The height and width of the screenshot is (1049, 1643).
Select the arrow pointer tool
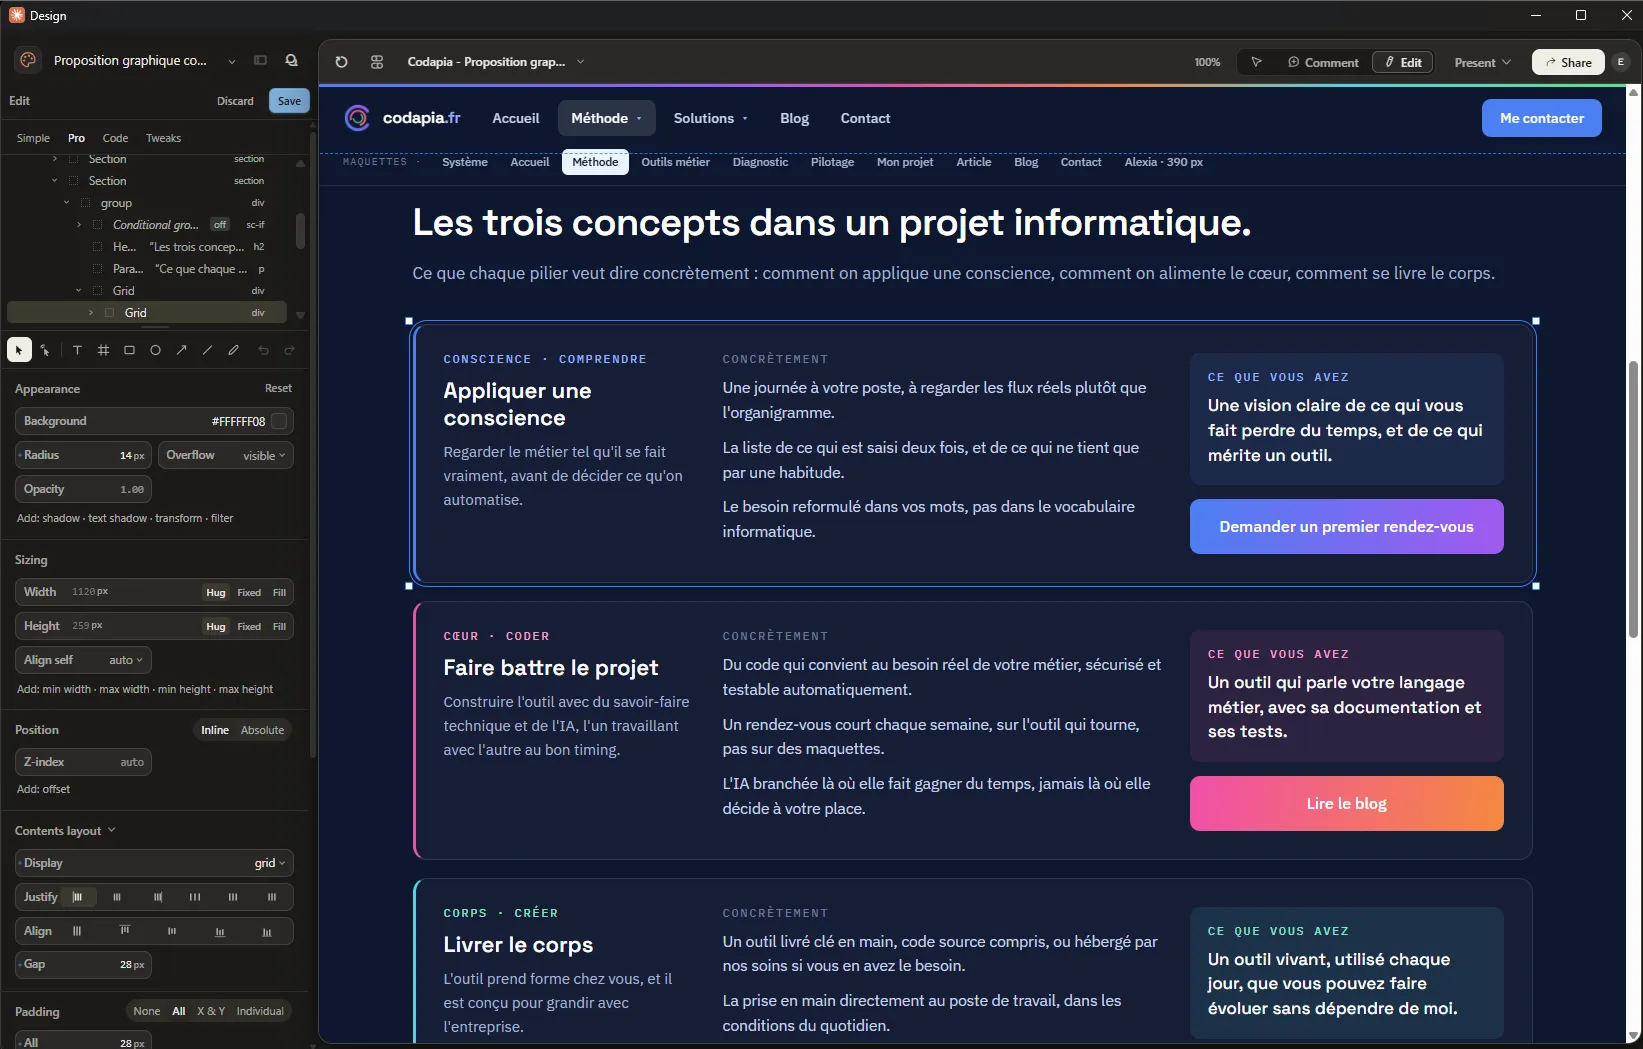coord(19,350)
